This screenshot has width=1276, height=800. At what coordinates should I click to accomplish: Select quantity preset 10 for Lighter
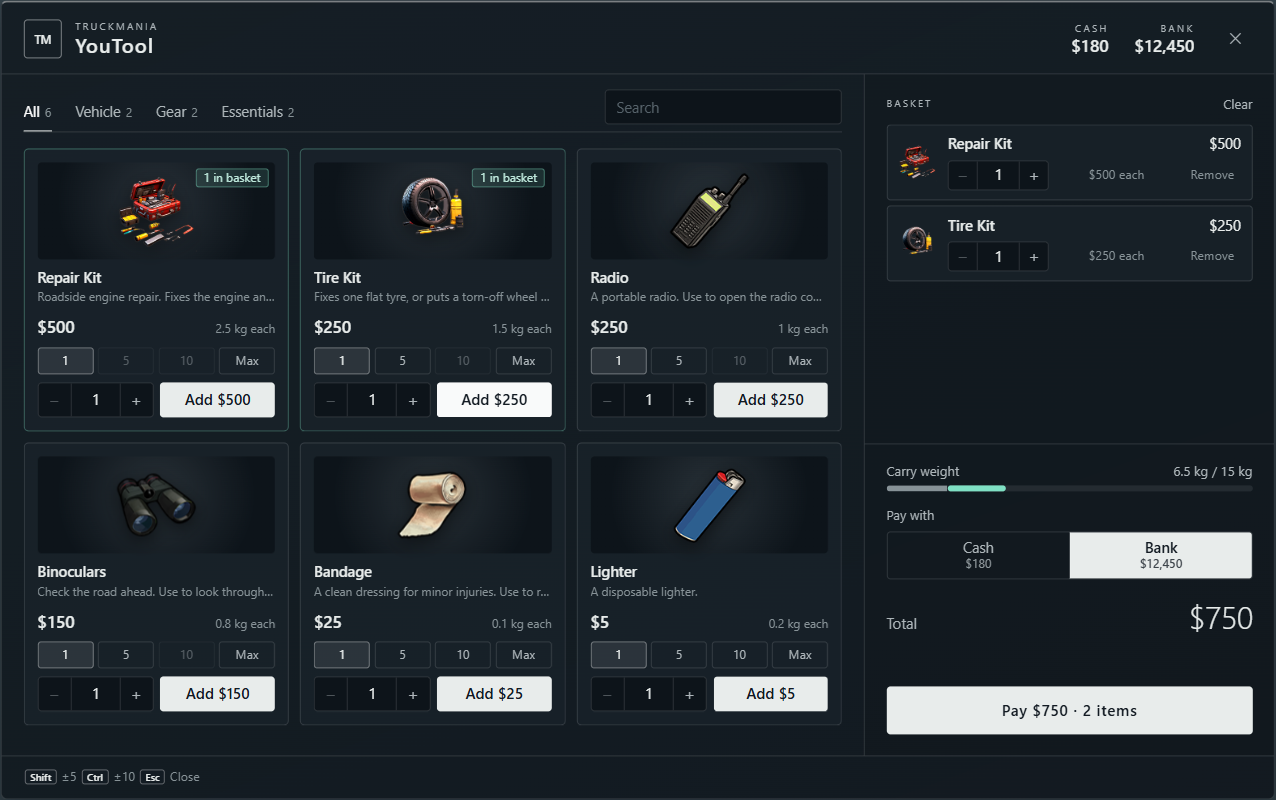coord(740,655)
